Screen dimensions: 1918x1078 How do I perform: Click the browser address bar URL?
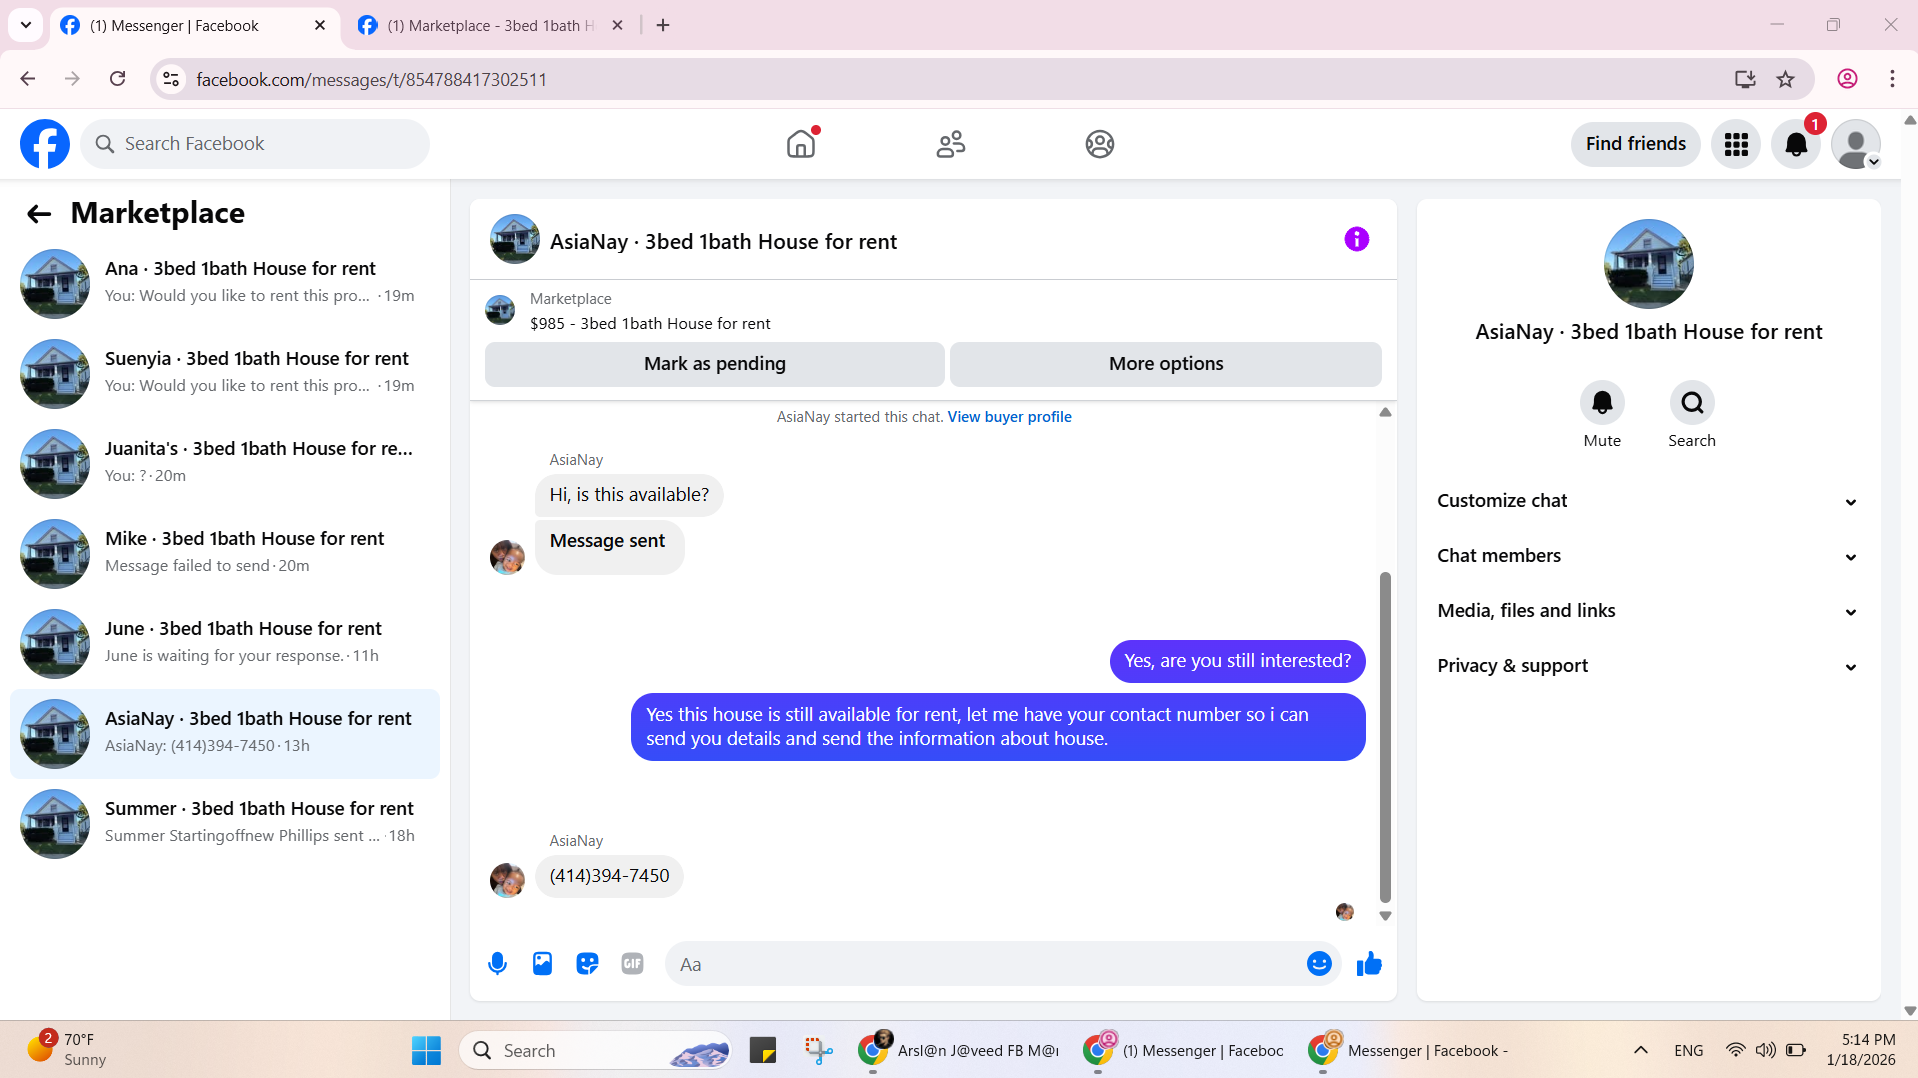(x=371, y=79)
